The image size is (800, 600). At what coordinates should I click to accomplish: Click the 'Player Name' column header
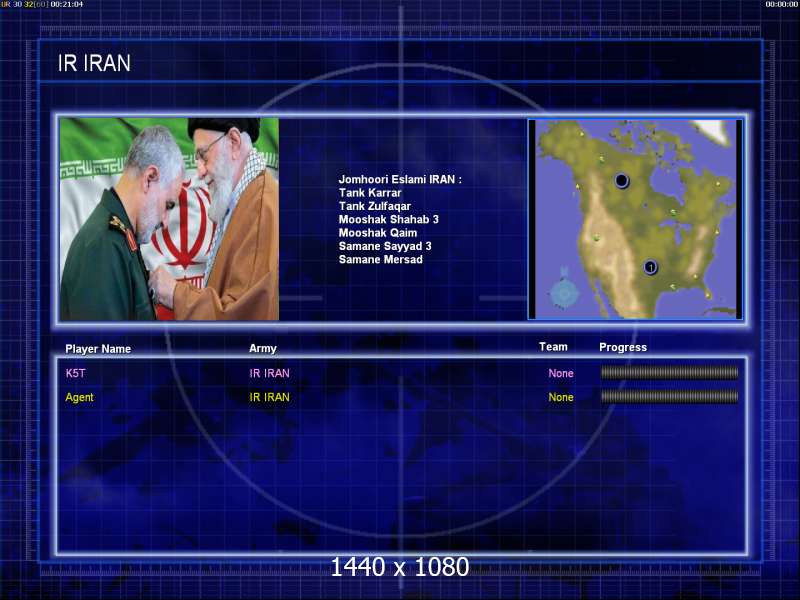click(98, 349)
